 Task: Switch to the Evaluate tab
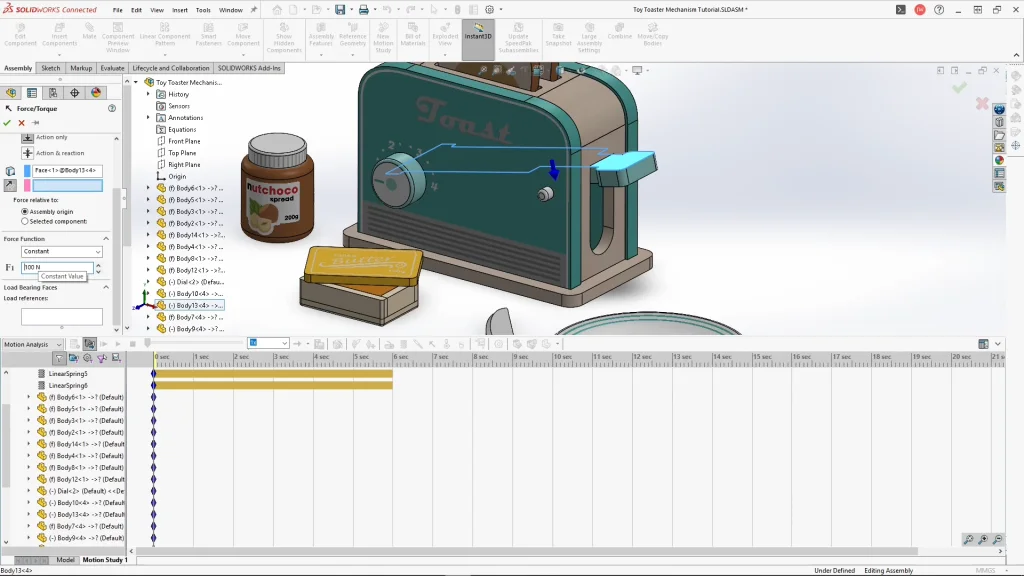coord(112,68)
